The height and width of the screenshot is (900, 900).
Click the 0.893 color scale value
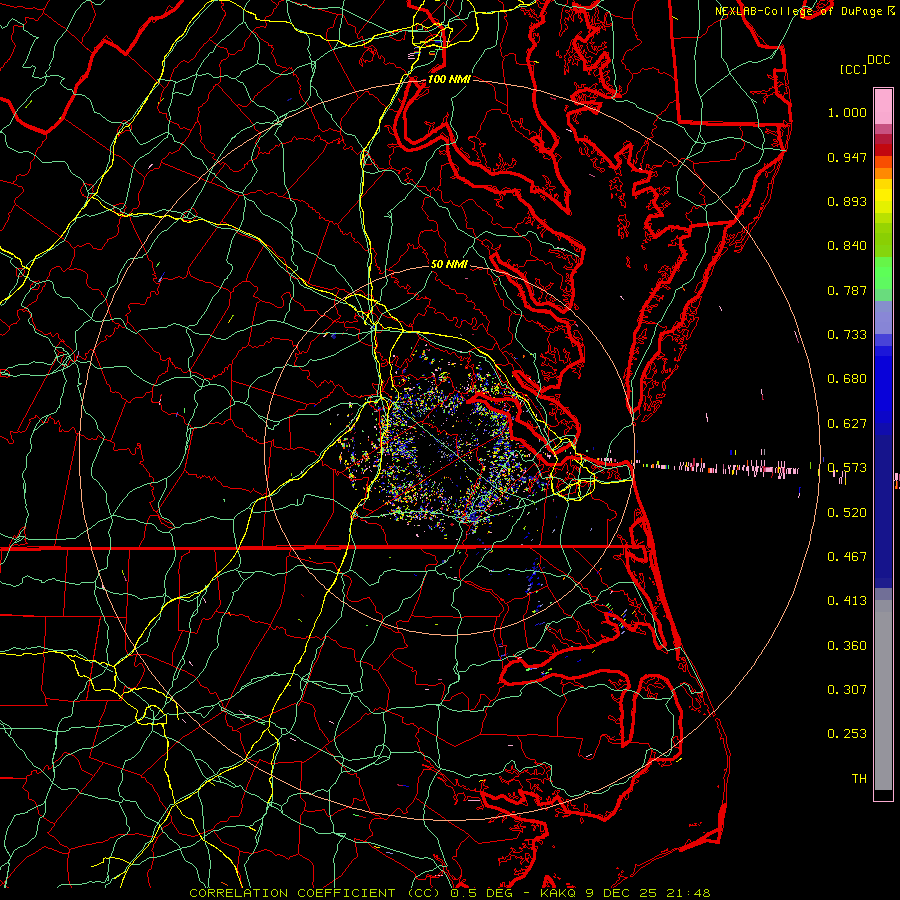coord(847,201)
